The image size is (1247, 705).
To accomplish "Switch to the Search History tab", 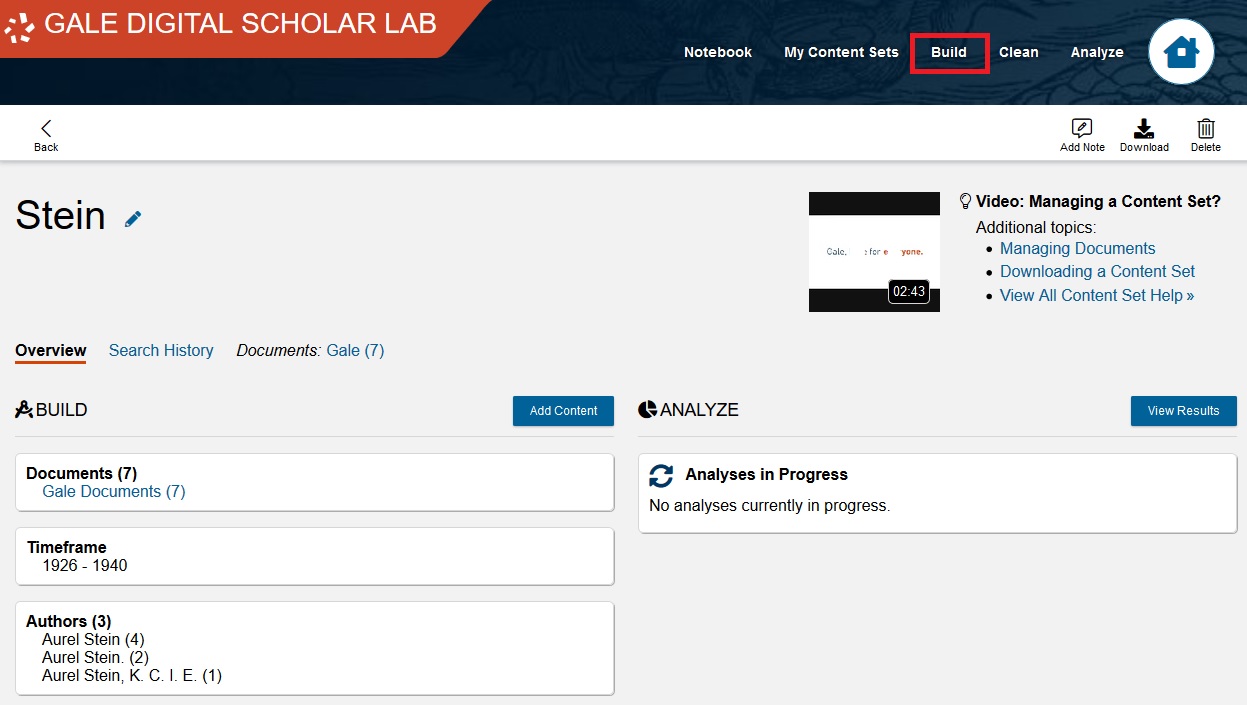I will 161,350.
